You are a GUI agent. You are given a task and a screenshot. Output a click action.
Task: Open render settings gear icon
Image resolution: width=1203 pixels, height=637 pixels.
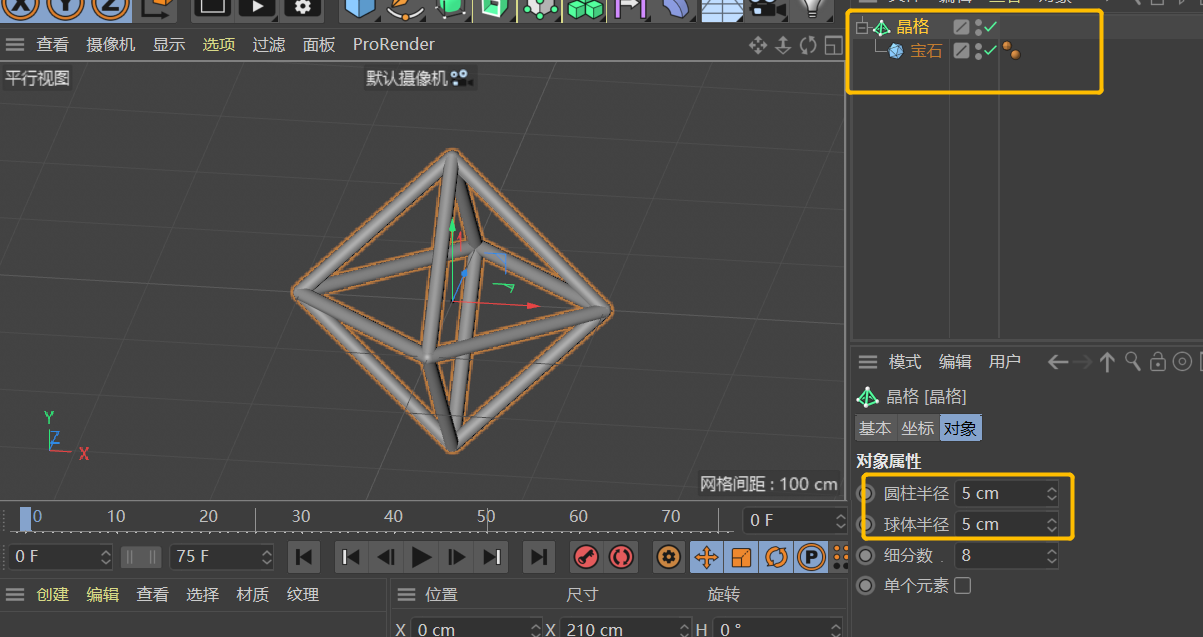(x=302, y=7)
